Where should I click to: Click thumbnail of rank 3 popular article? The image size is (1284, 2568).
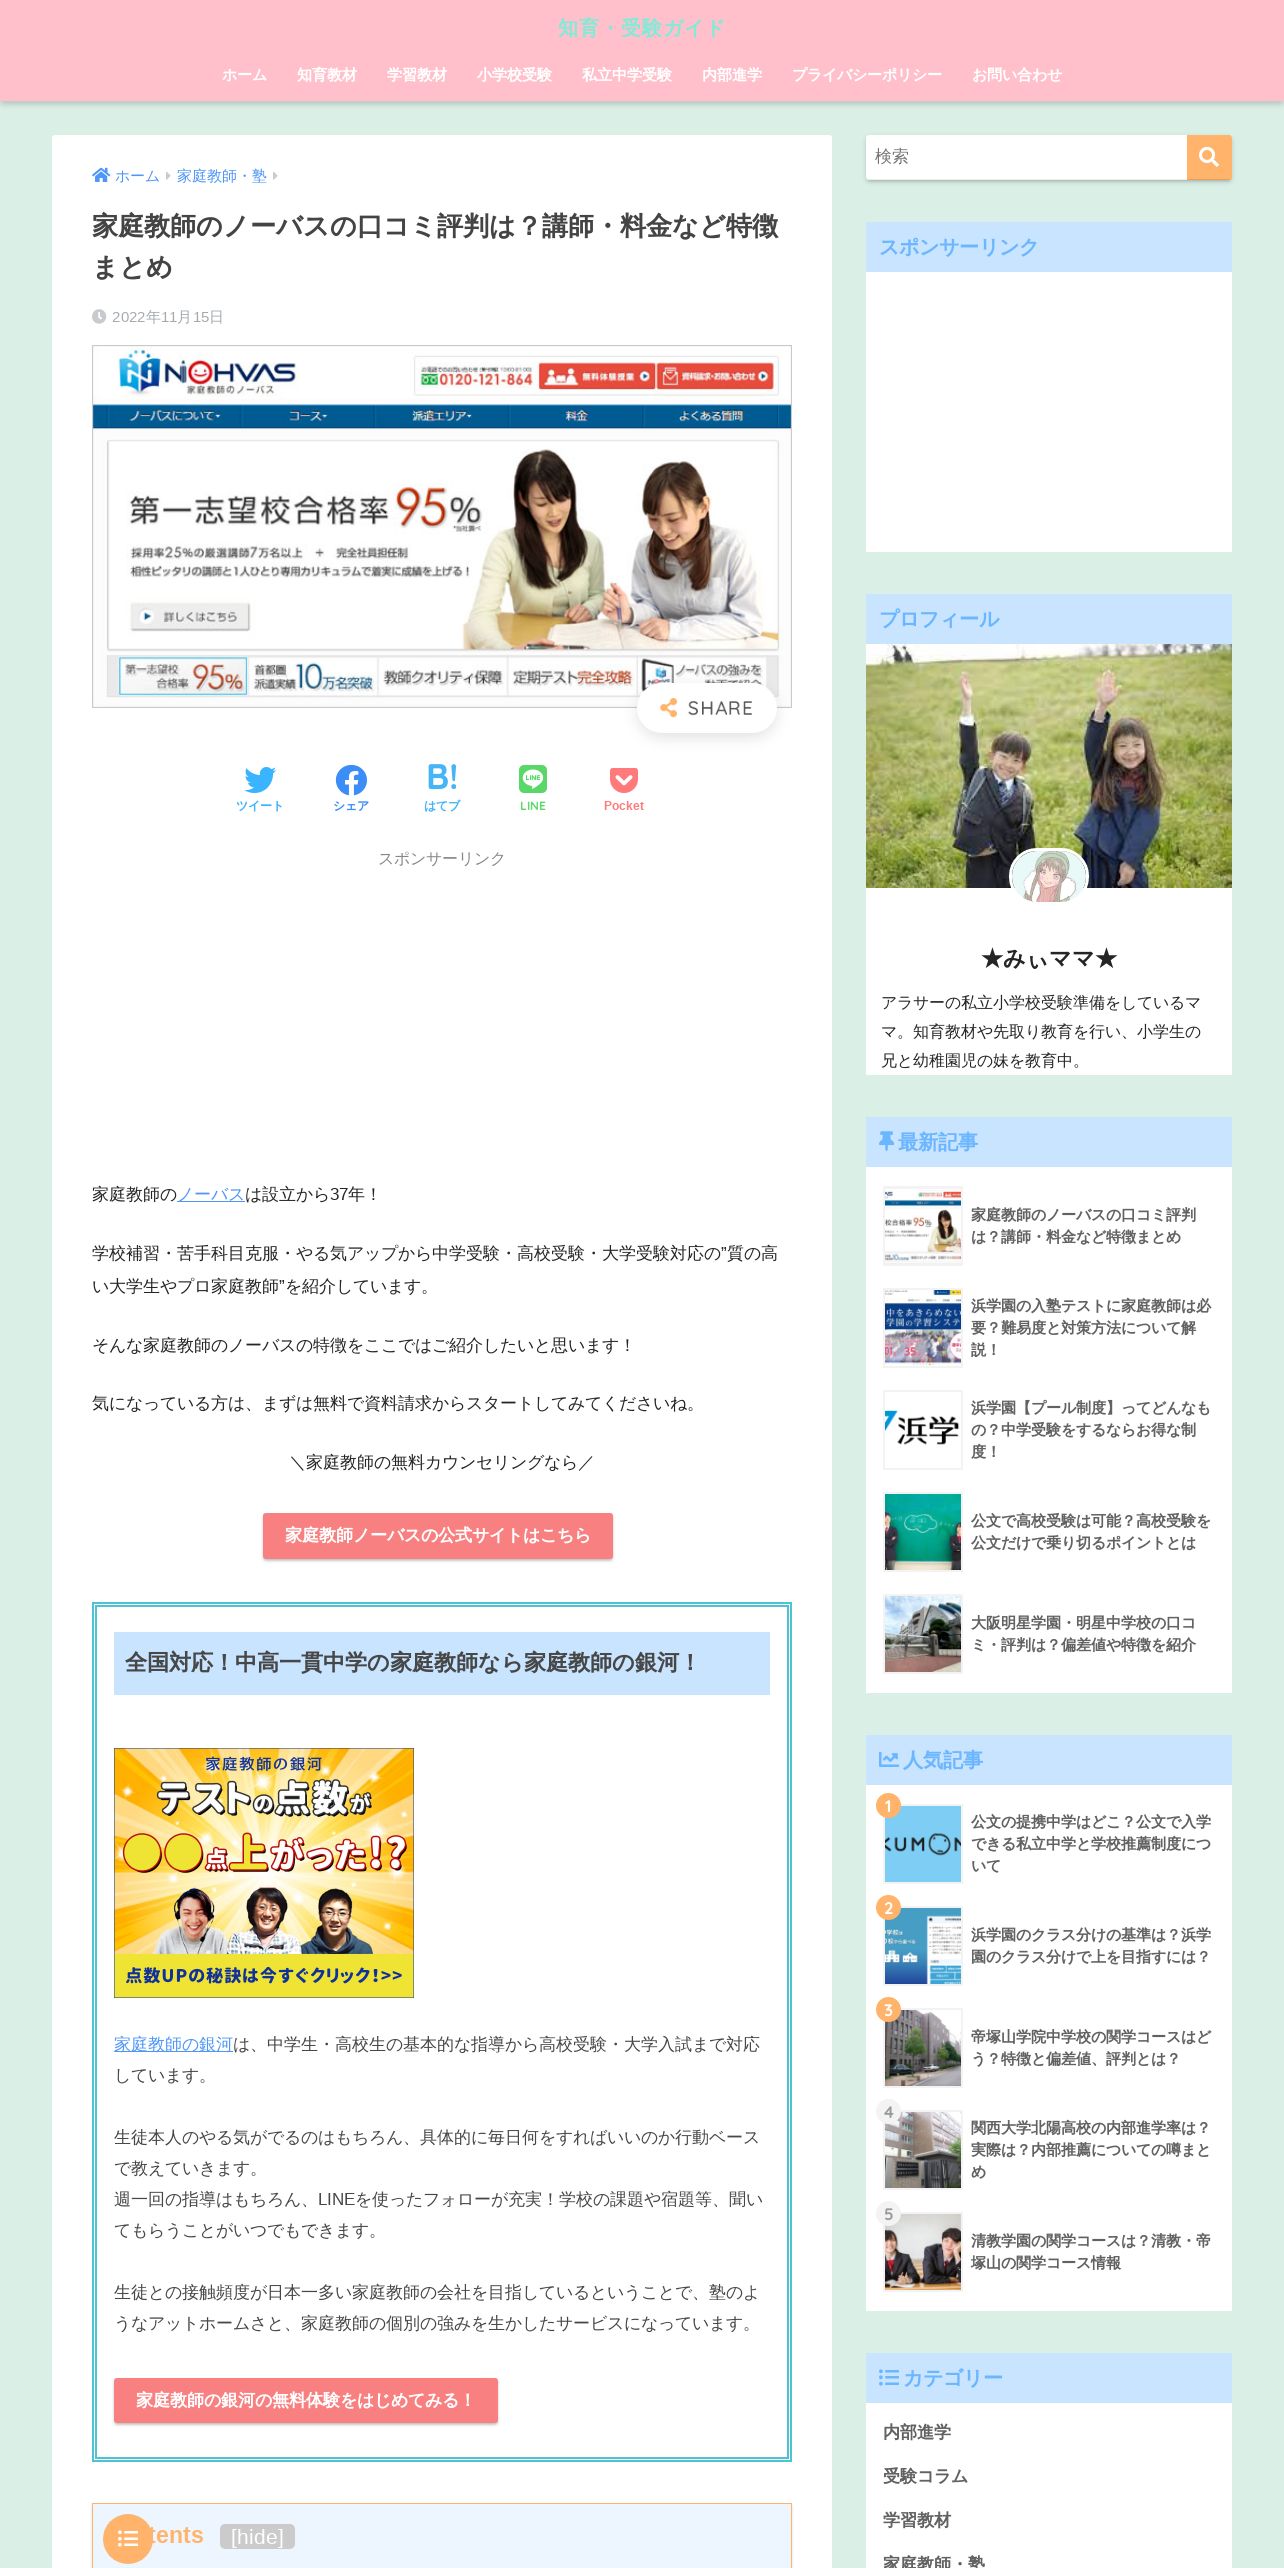coord(923,2048)
